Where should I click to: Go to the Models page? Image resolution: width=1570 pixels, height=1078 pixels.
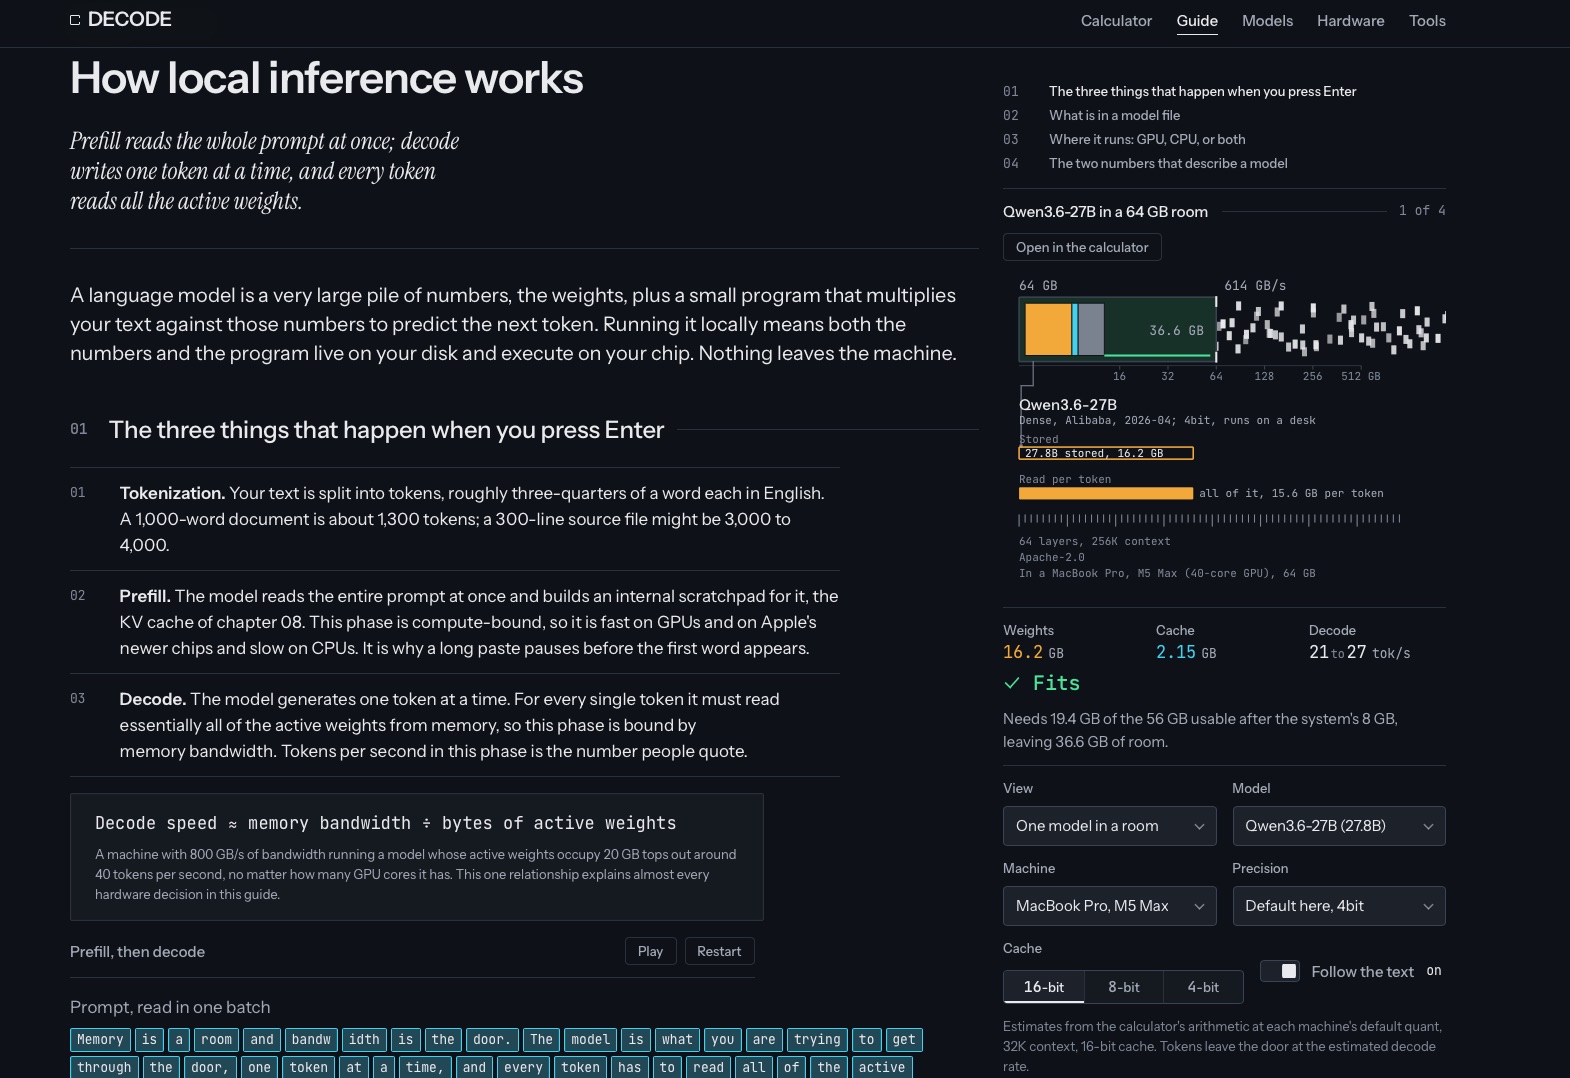[x=1267, y=21]
